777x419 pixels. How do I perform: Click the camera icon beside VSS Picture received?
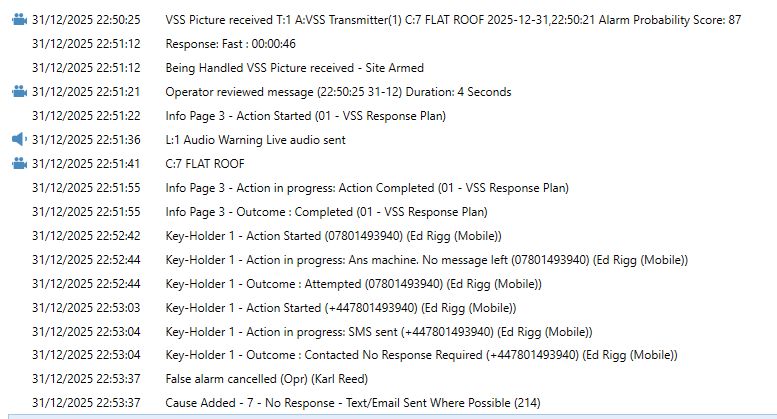tap(19, 19)
